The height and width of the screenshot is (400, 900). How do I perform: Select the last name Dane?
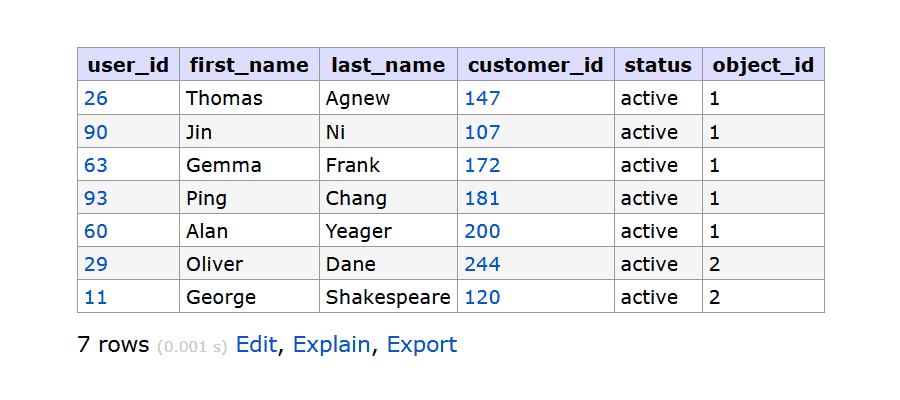click(x=351, y=264)
